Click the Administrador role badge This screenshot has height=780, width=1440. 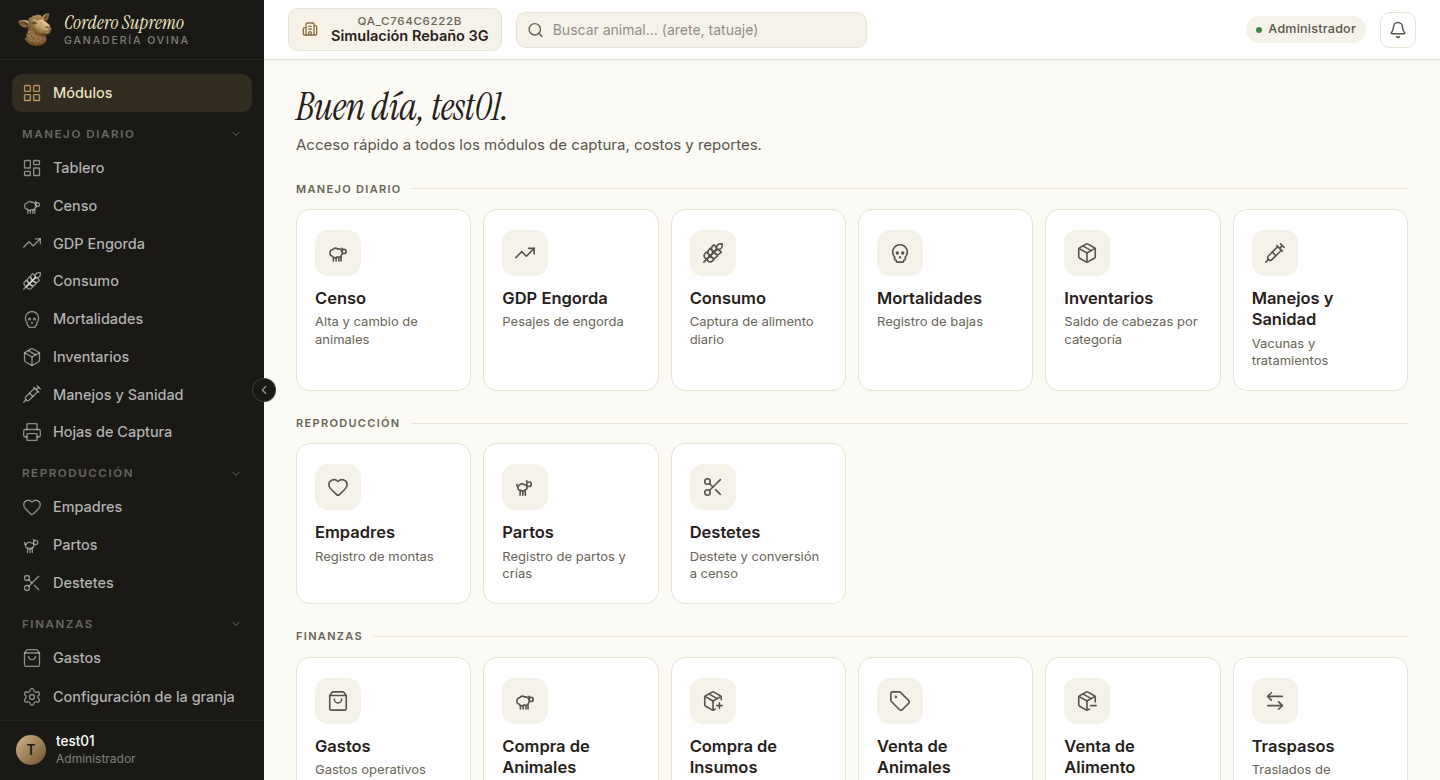point(1306,29)
